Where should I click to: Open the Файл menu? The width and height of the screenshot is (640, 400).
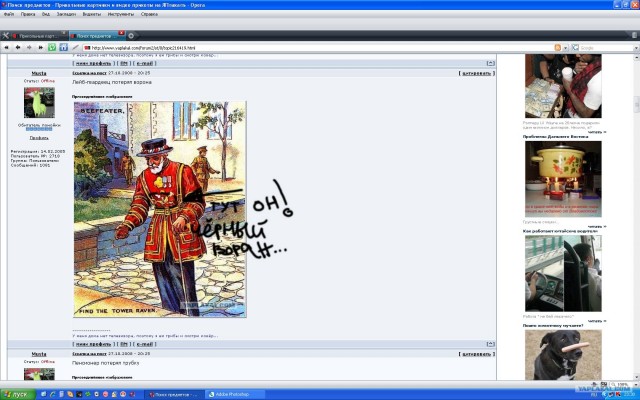[x=9, y=14]
